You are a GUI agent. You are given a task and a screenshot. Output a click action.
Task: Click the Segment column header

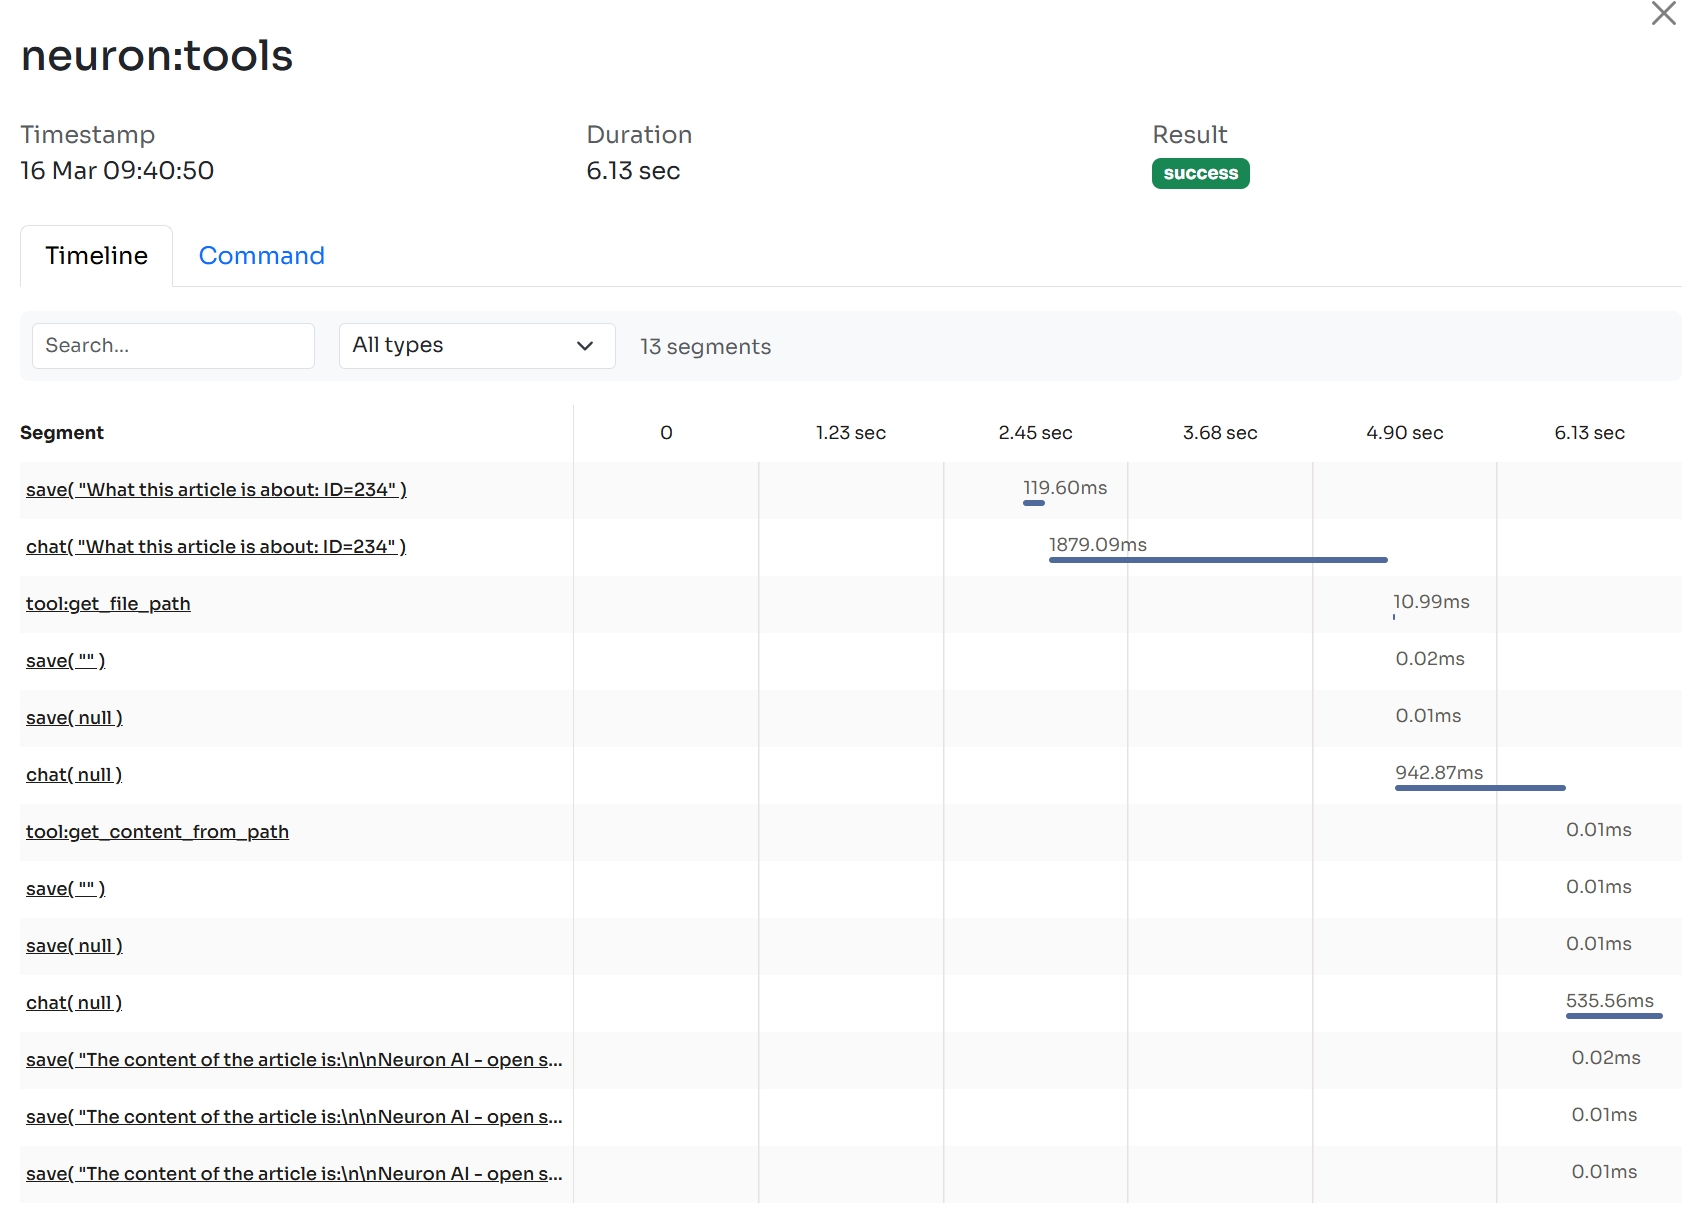click(62, 433)
